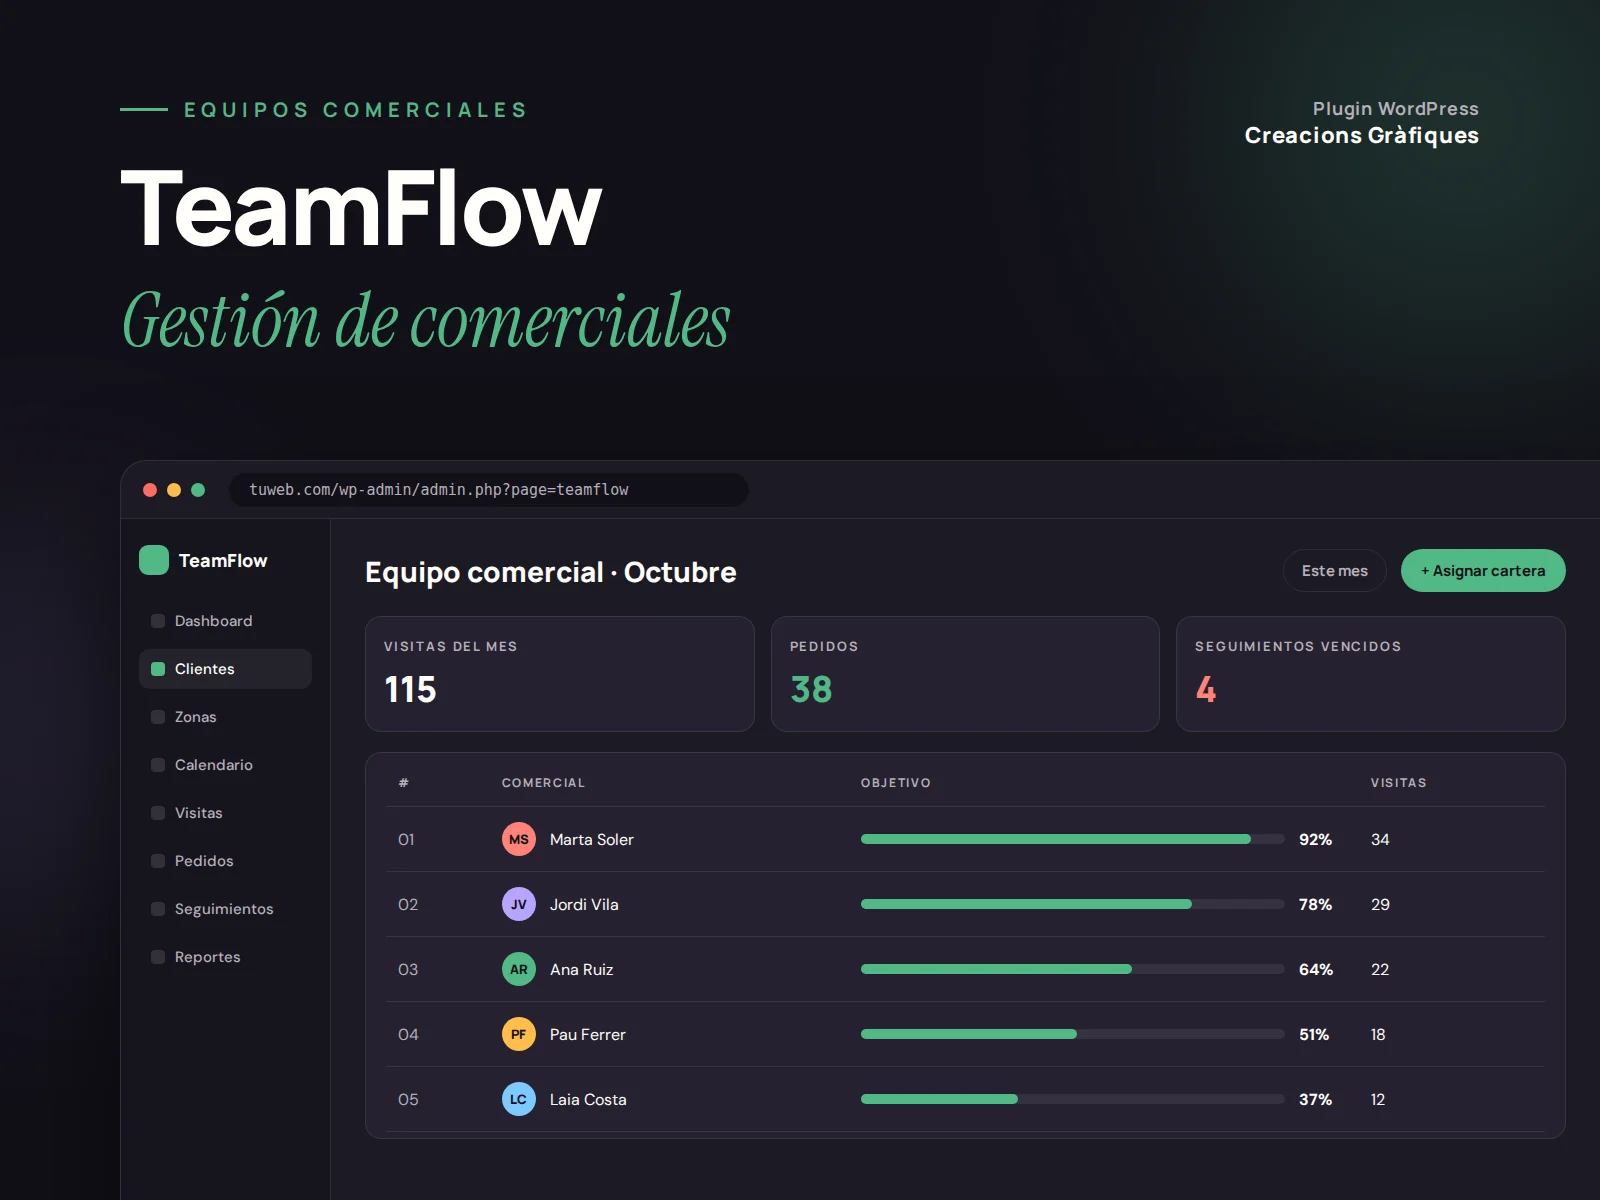Click the + Asignar cartera button
The image size is (1600, 1200).
[x=1483, y=570]
